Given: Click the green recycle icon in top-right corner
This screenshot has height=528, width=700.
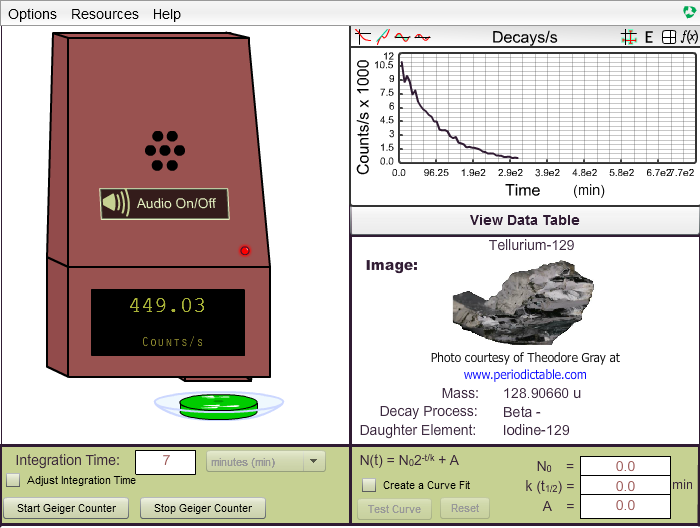Looking at the screenshot, I should click(x=690, y=12).
